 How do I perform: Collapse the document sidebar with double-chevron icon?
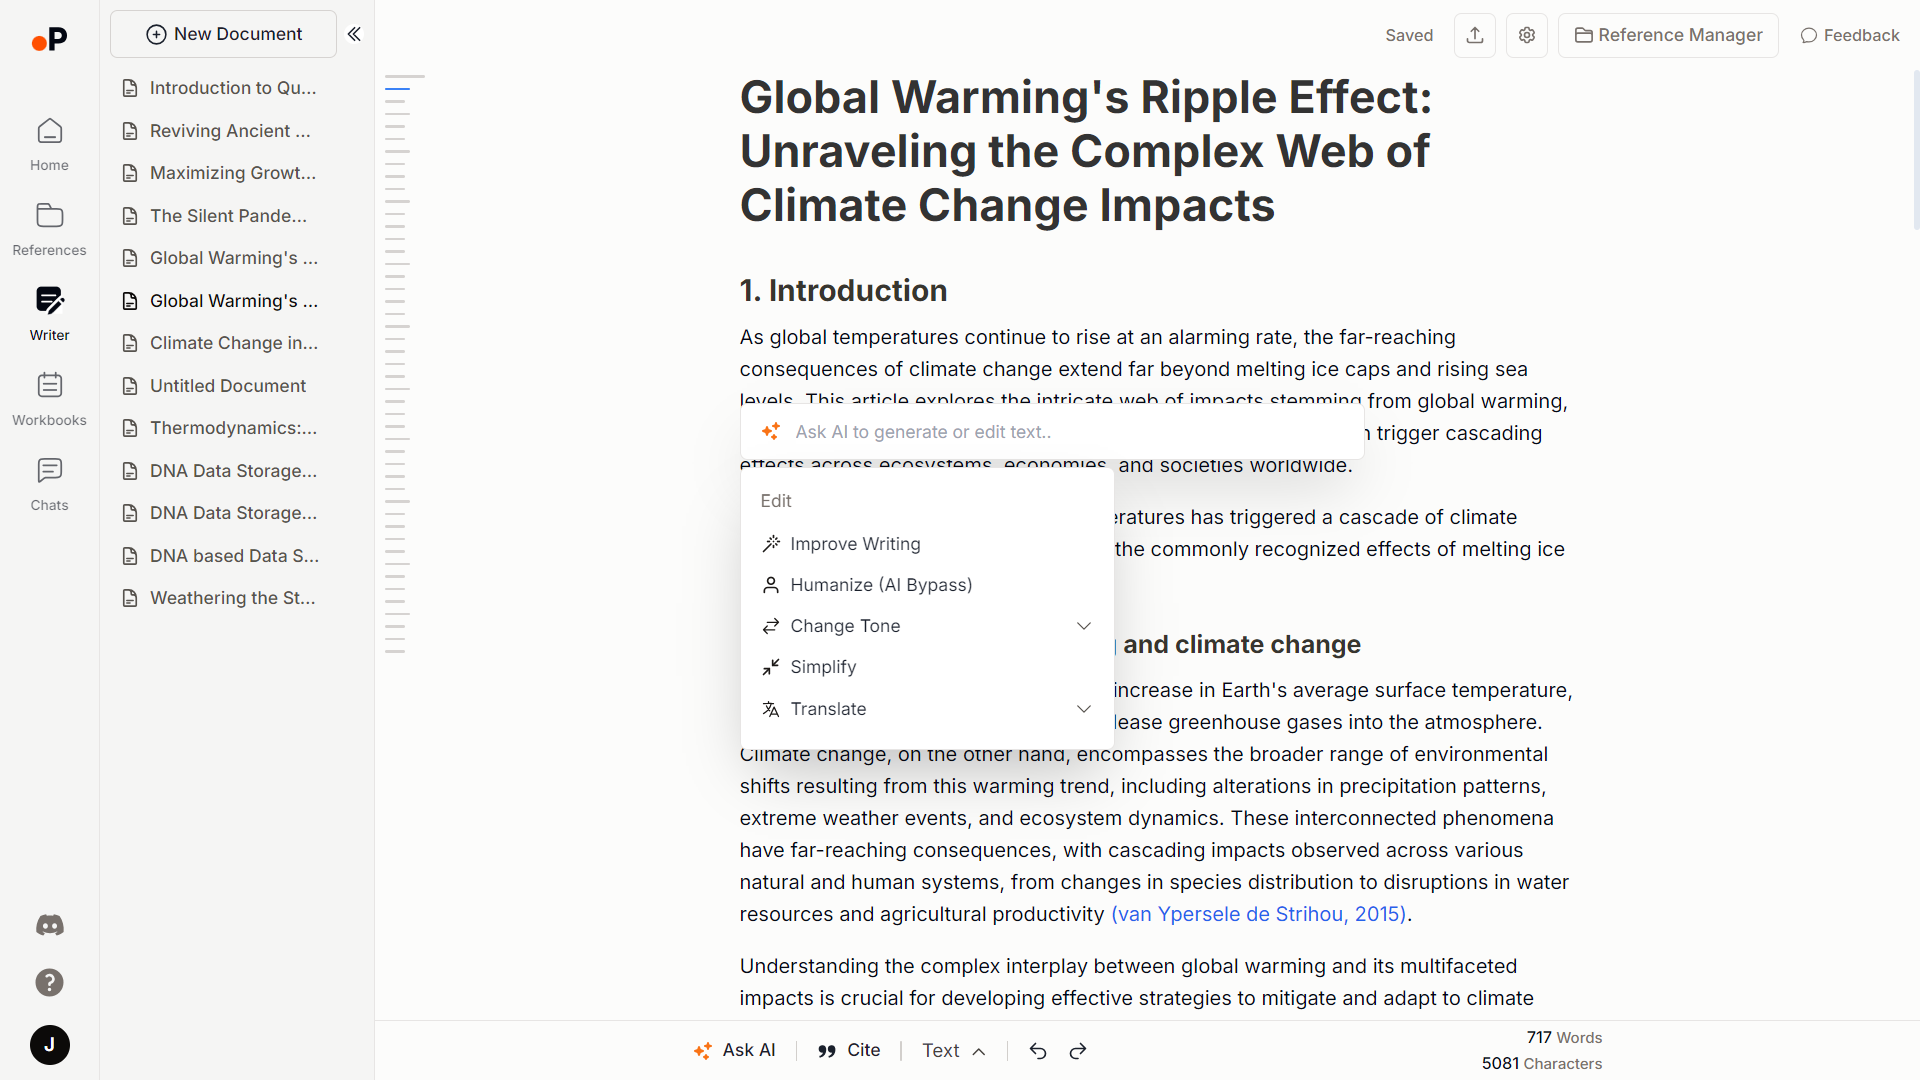point(354,34)
